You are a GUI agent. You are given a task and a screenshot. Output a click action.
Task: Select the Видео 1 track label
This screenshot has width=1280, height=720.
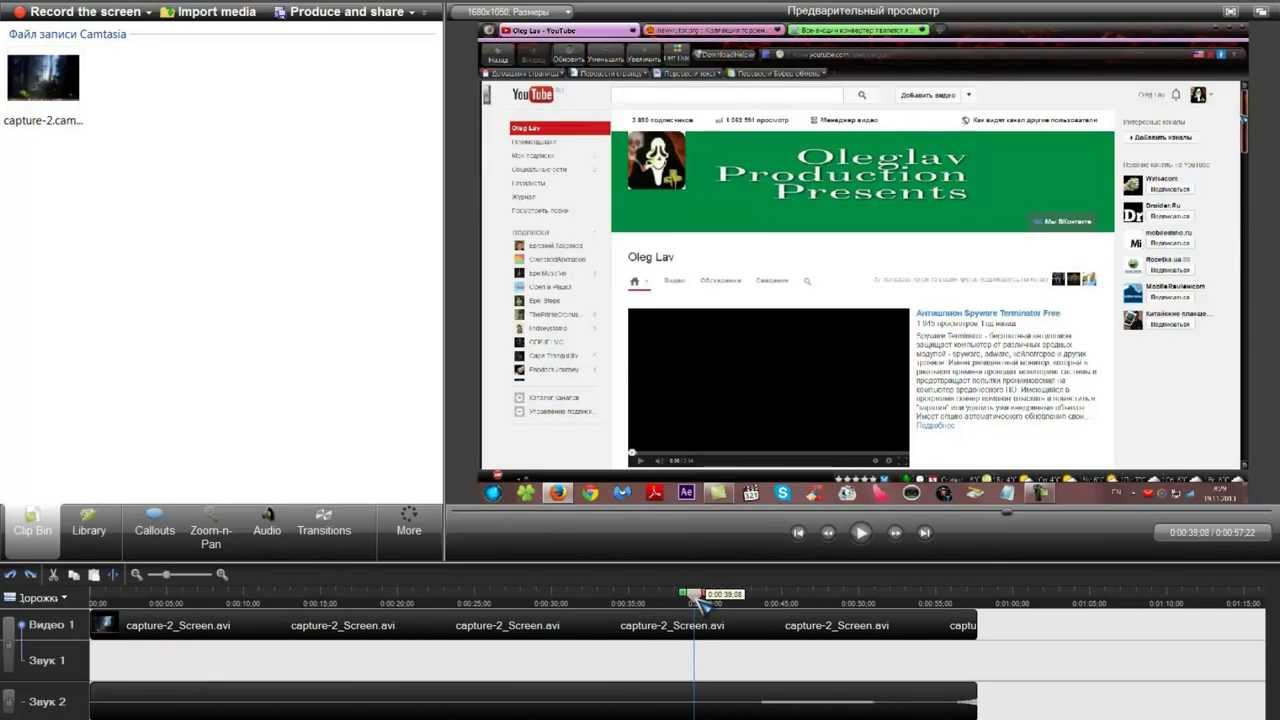pos(52,625)
